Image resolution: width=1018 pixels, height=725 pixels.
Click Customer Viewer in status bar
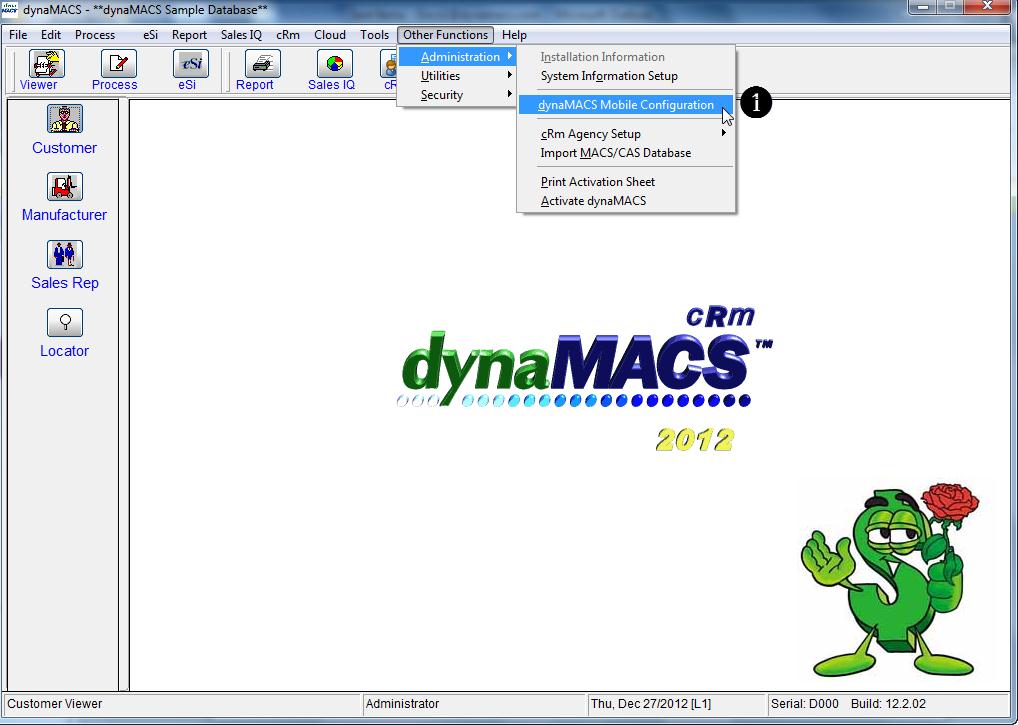55,704
